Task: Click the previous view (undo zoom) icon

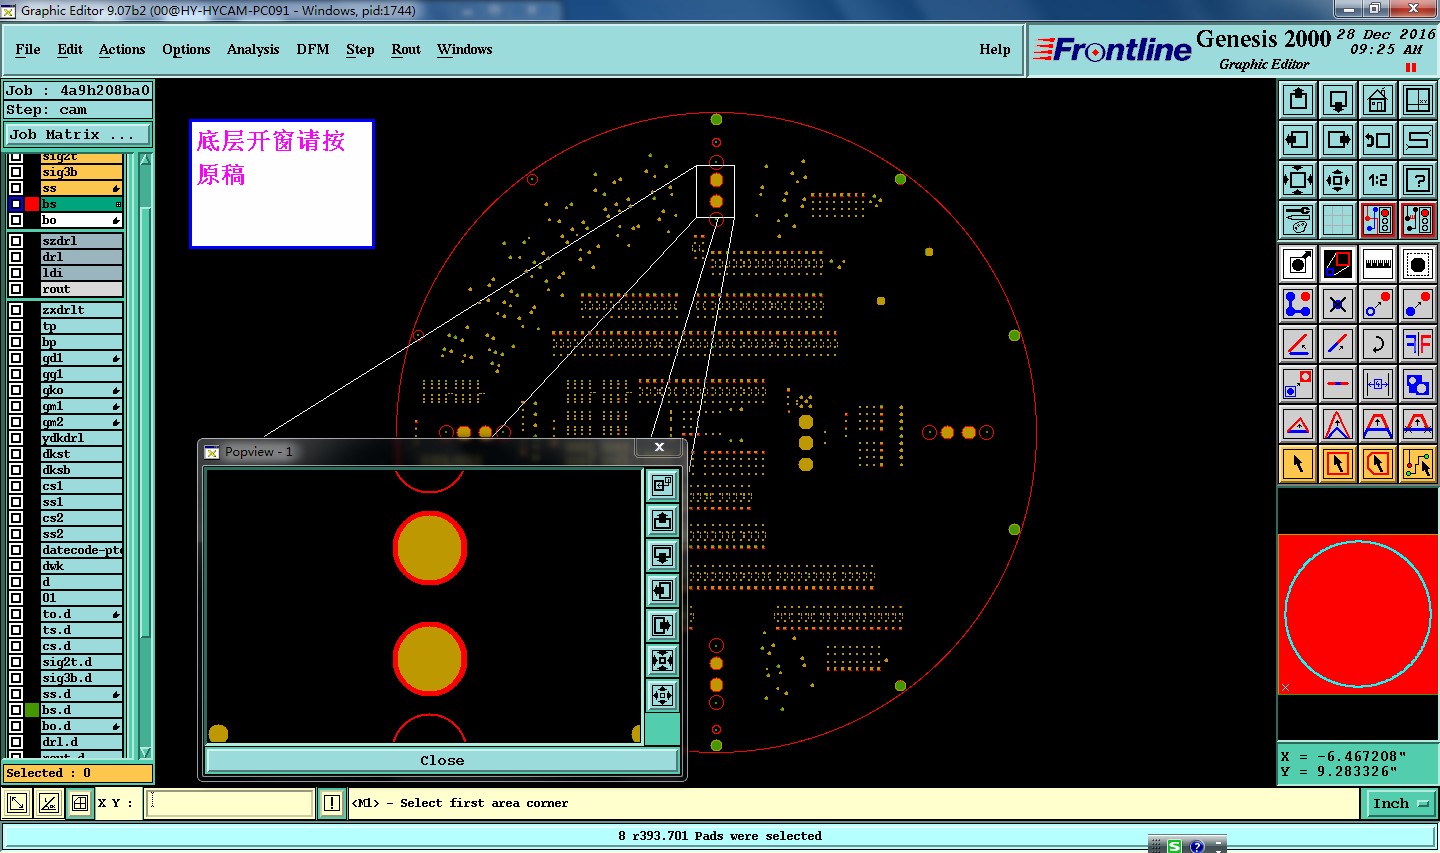Action: click(x=1378, y=140)
